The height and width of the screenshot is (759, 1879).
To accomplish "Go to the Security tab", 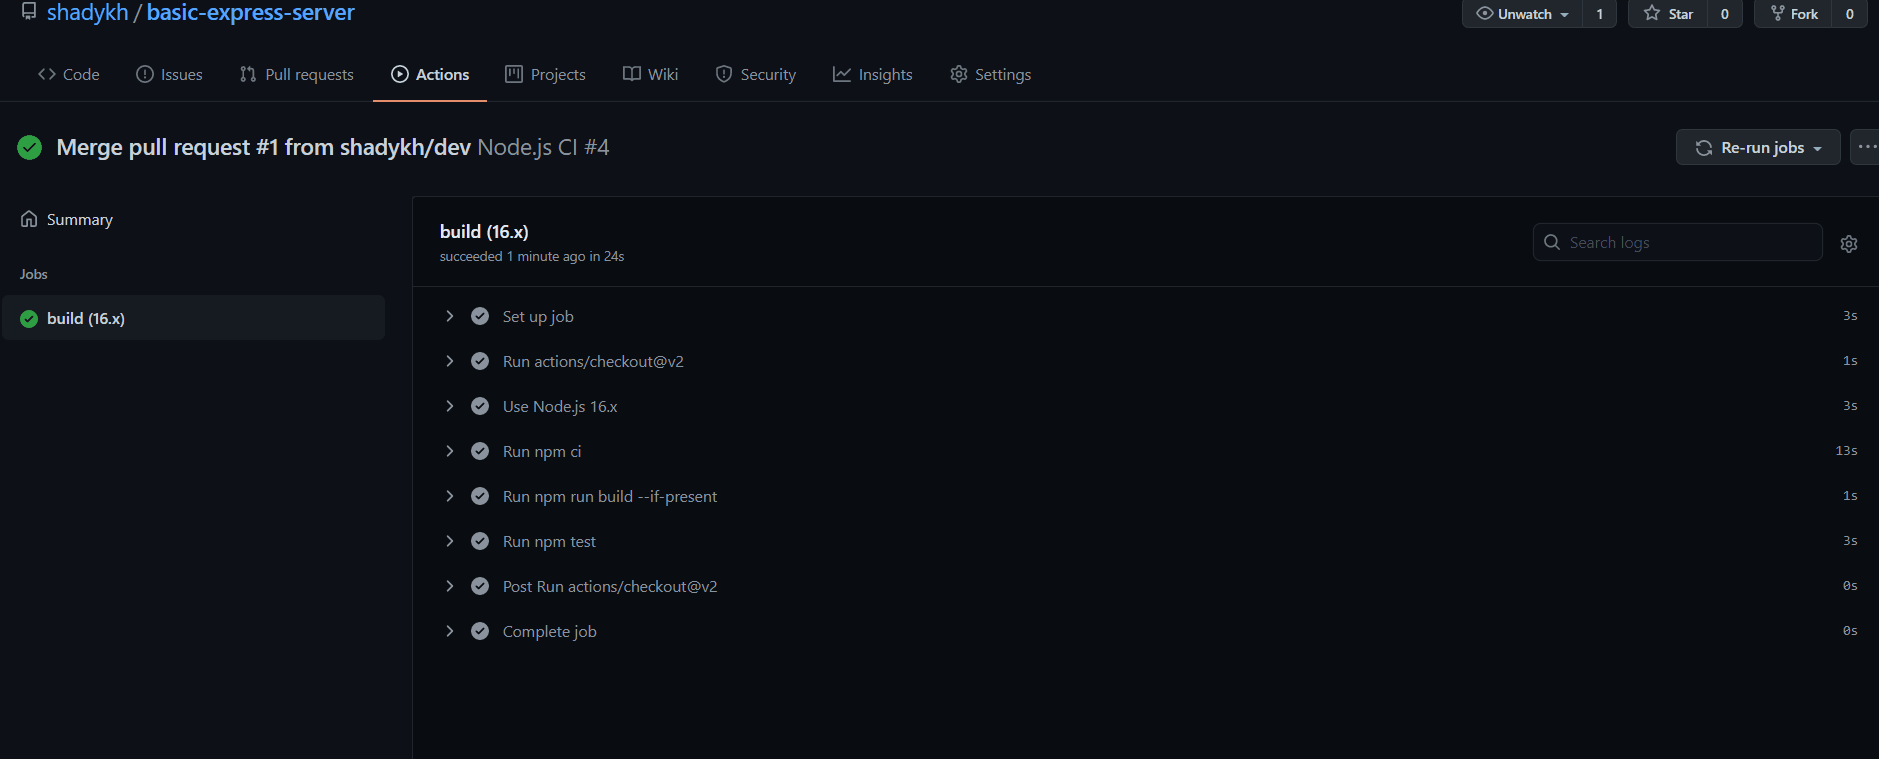I will point(756,74).
